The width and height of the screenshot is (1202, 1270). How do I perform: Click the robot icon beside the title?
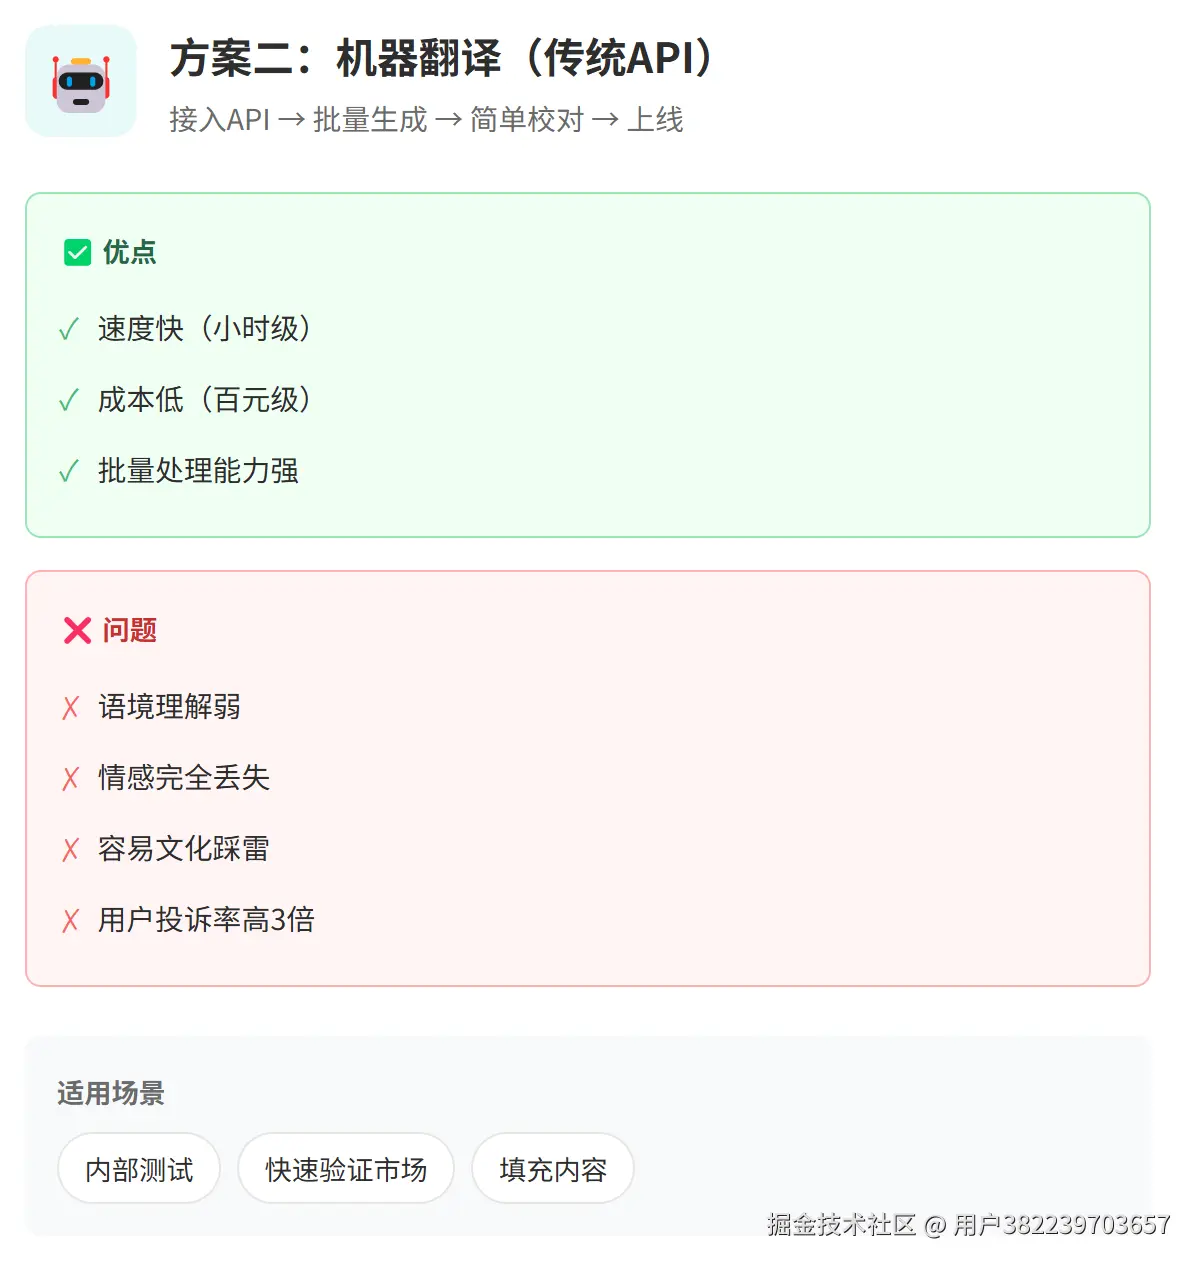point(80,81)
